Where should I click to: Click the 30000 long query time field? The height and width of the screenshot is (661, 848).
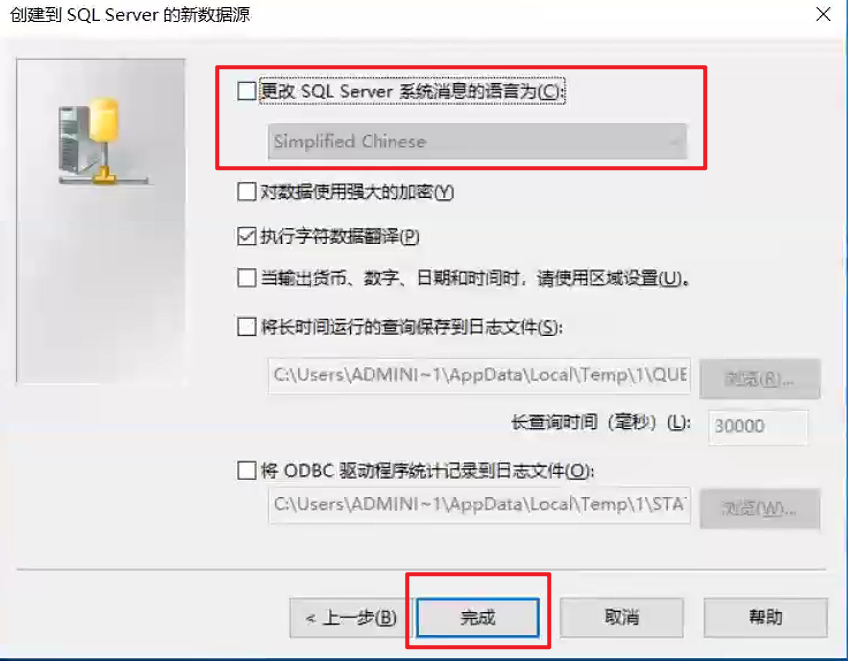(x=758, y=426)
